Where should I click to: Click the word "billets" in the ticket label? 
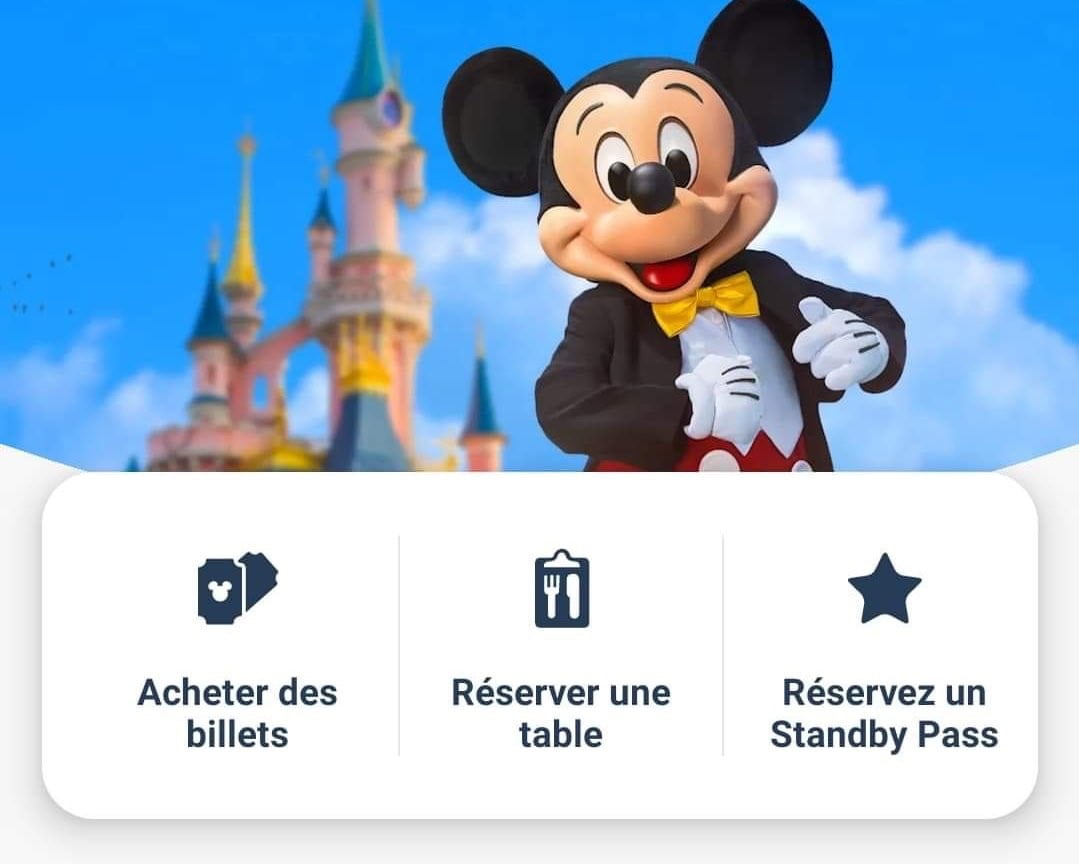click(x=237, y=735)
